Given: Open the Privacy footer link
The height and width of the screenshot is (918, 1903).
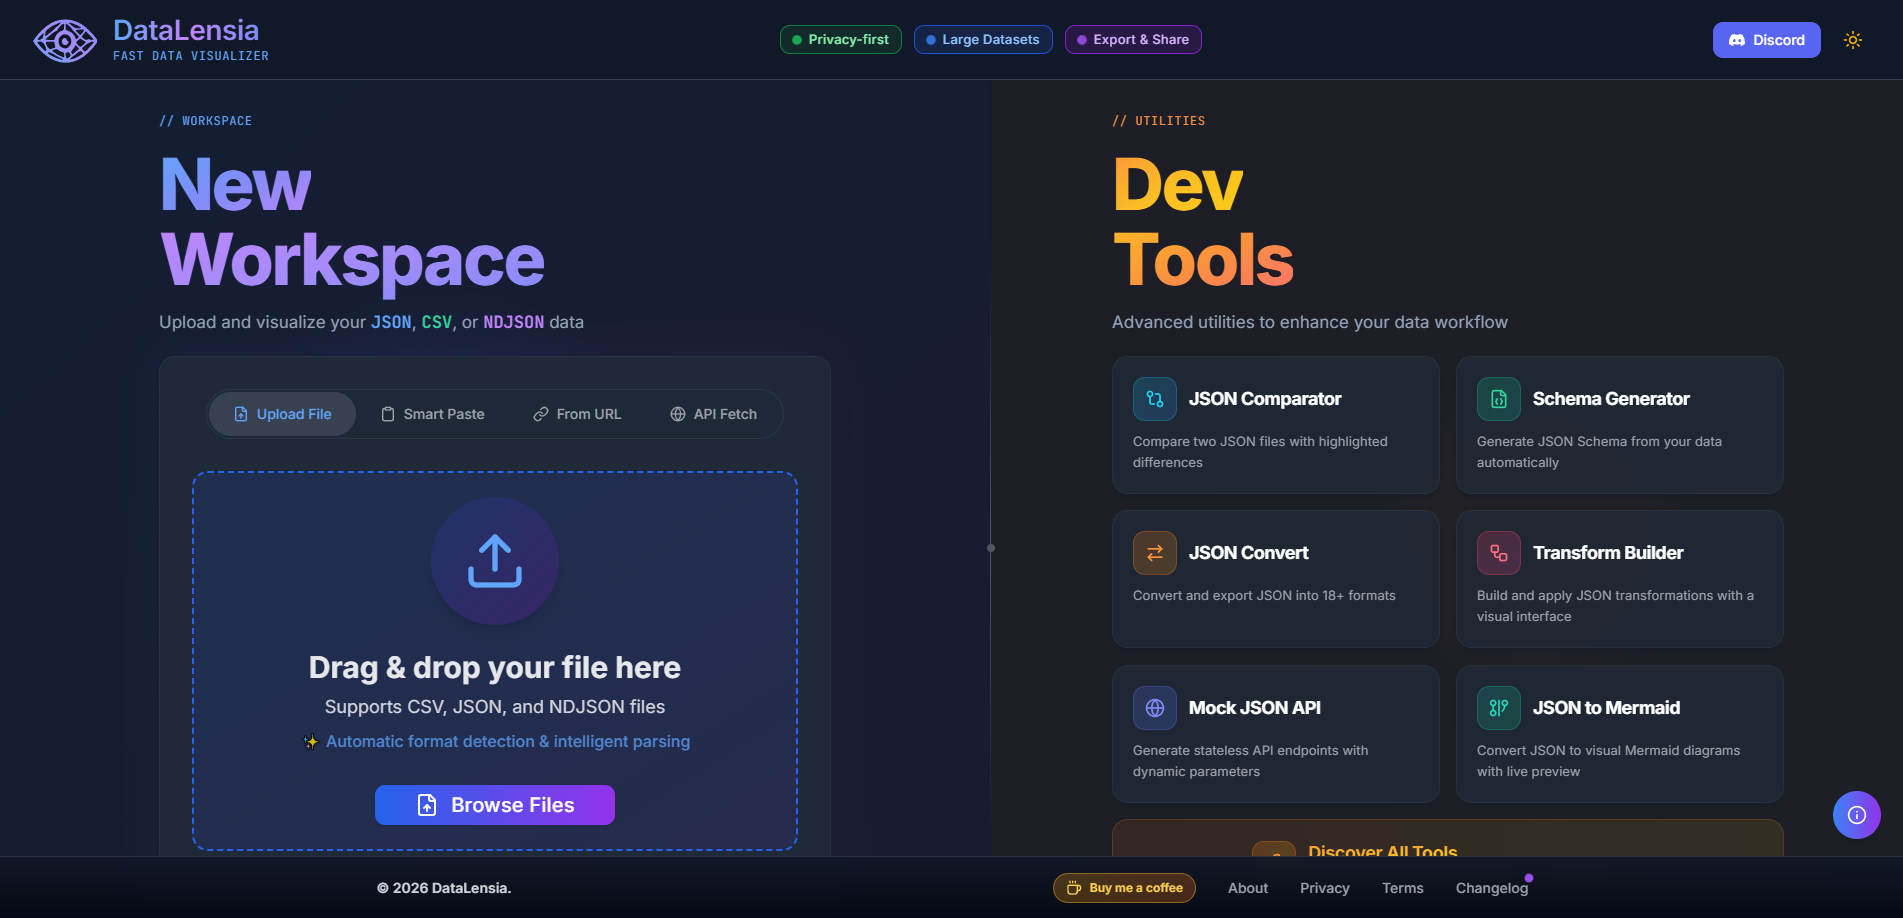Looking at the screenshot, I should [1325, 888].
